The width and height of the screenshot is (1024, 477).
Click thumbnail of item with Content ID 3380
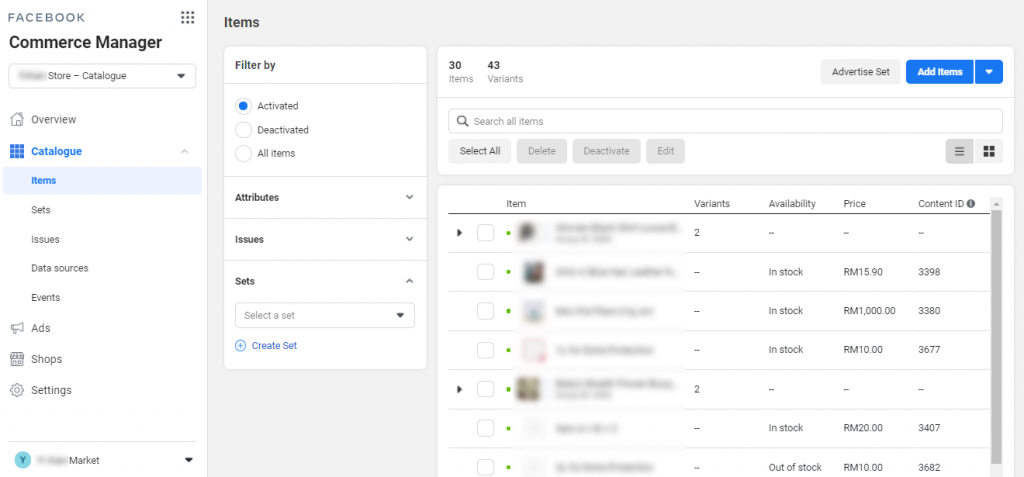click(534, 311)
